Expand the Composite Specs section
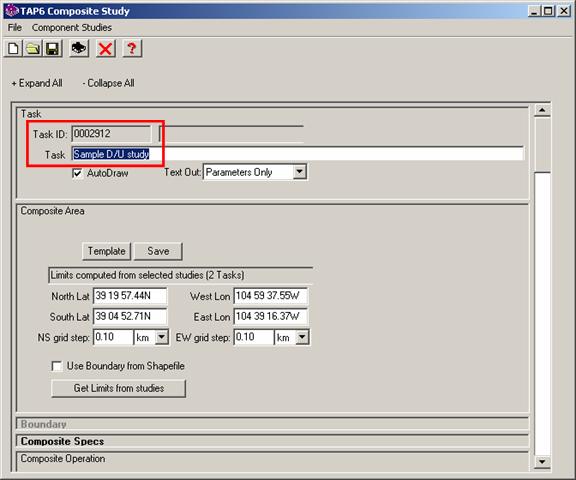The image size is (576, 480). 62,441
